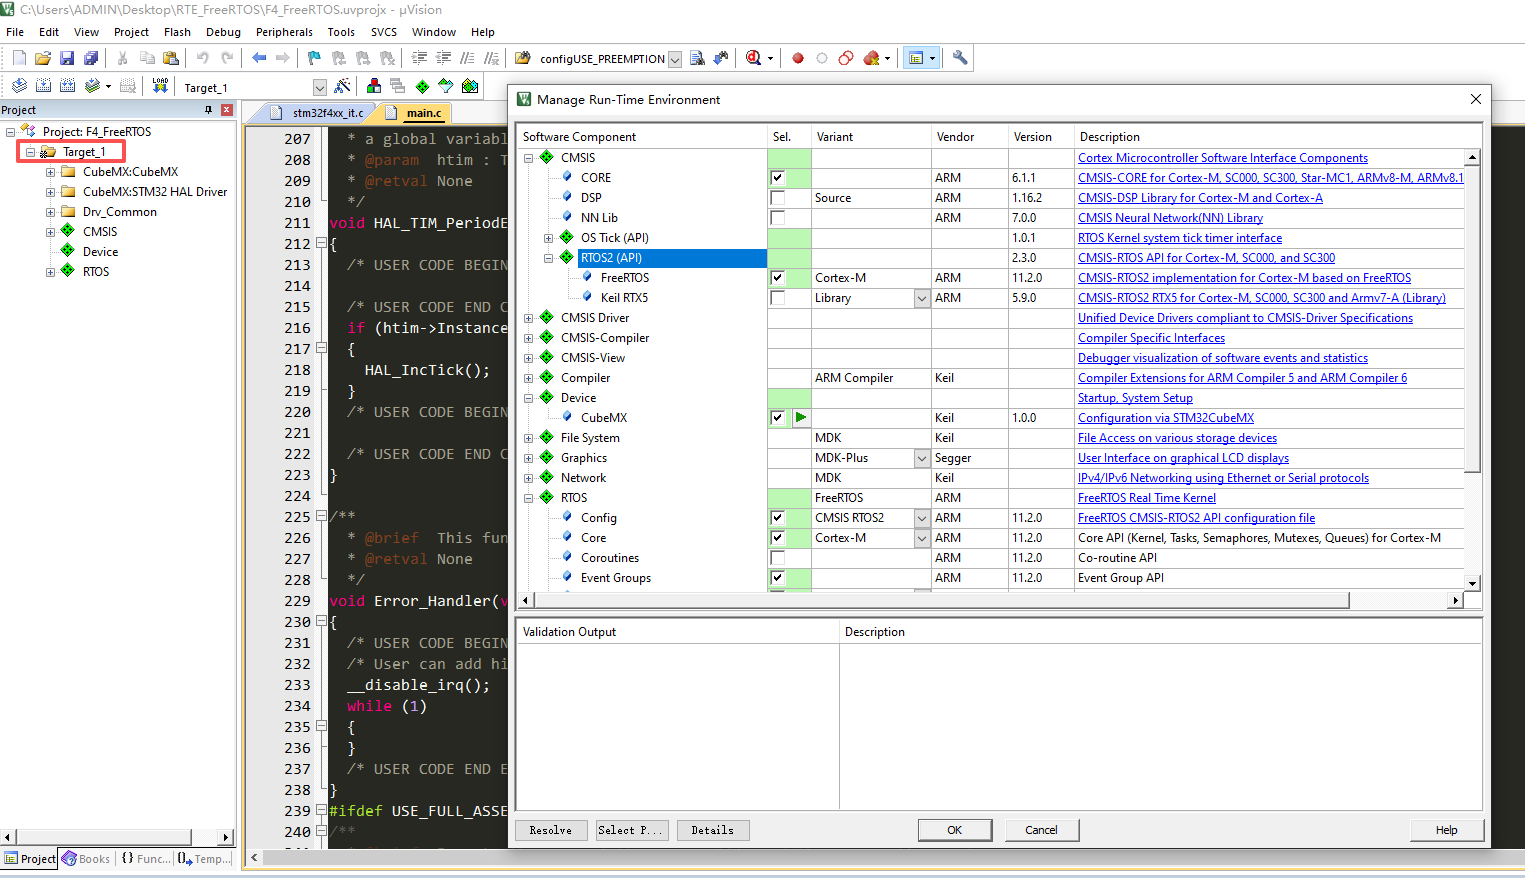Image resolution: width=1525 pixels, height=878 pixels.
Task: Click component list vertical scrollbar down arrow
Action: [1472, 583]
